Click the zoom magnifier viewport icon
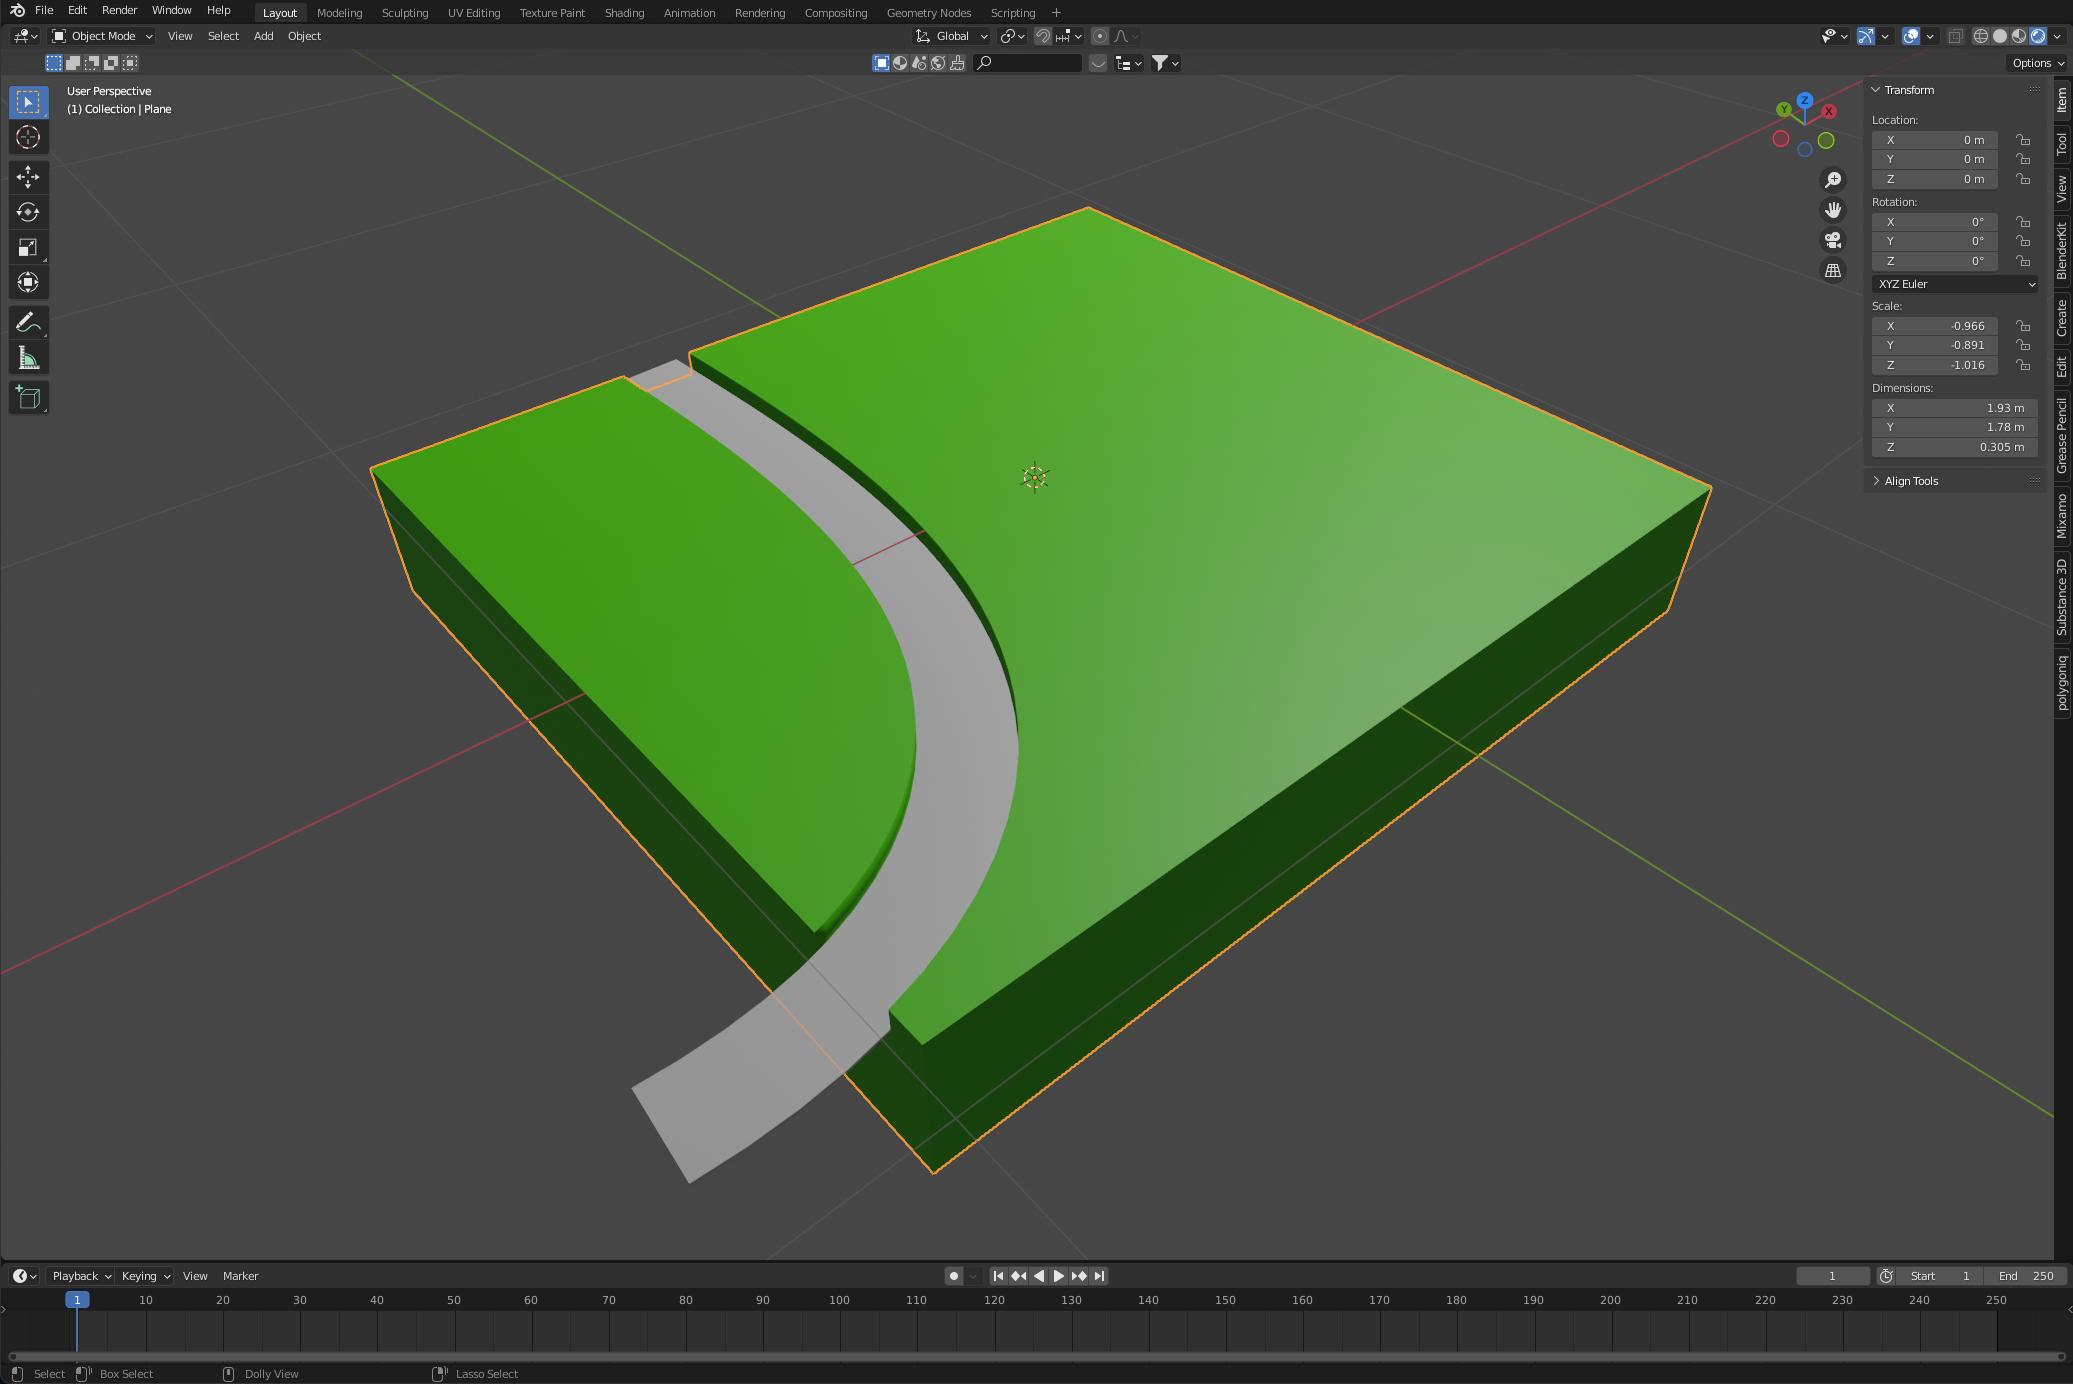 [1833, 180]
